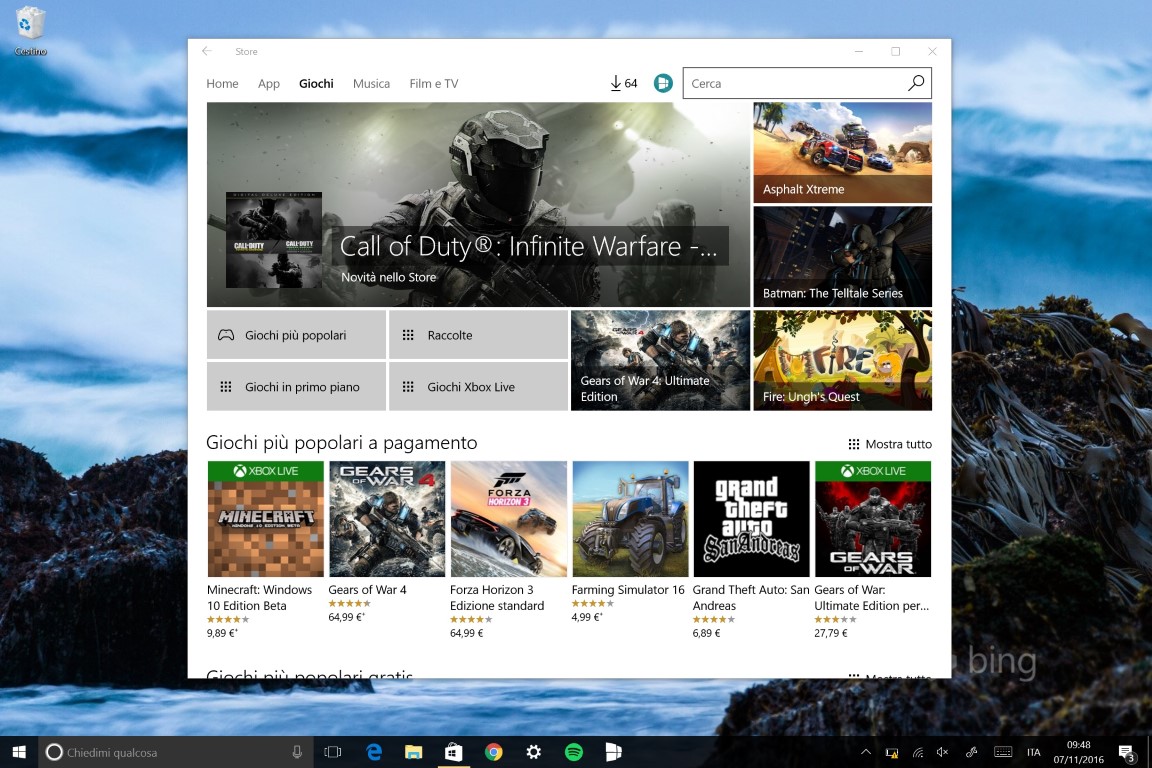Viewport: 1152px width, 768px height.
Task: Click the Store icon in the taskbar
Action: coord(453,752)
